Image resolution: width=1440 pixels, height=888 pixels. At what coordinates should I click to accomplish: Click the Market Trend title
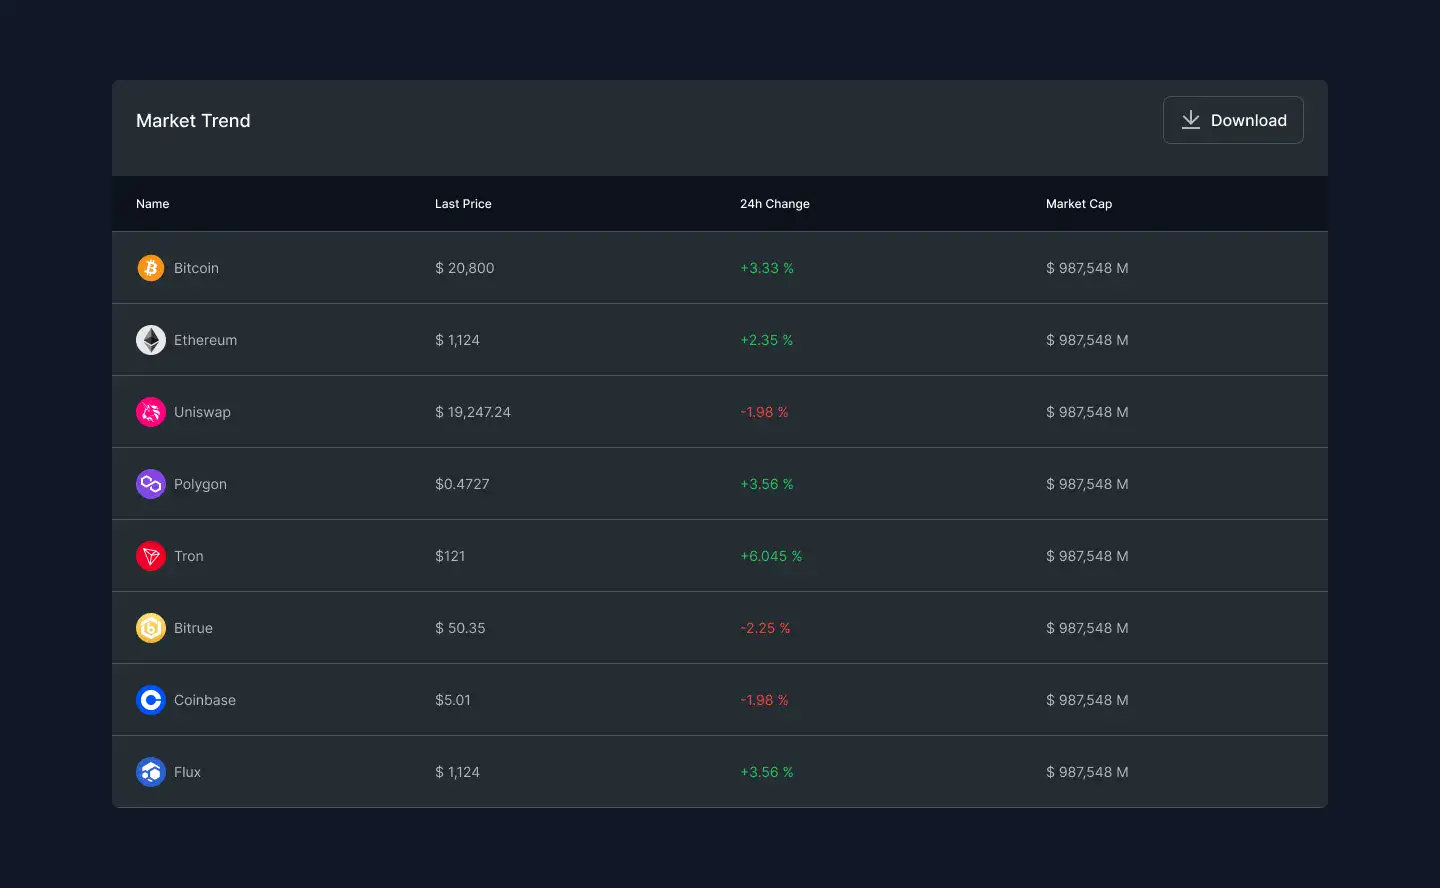point(193,121)
